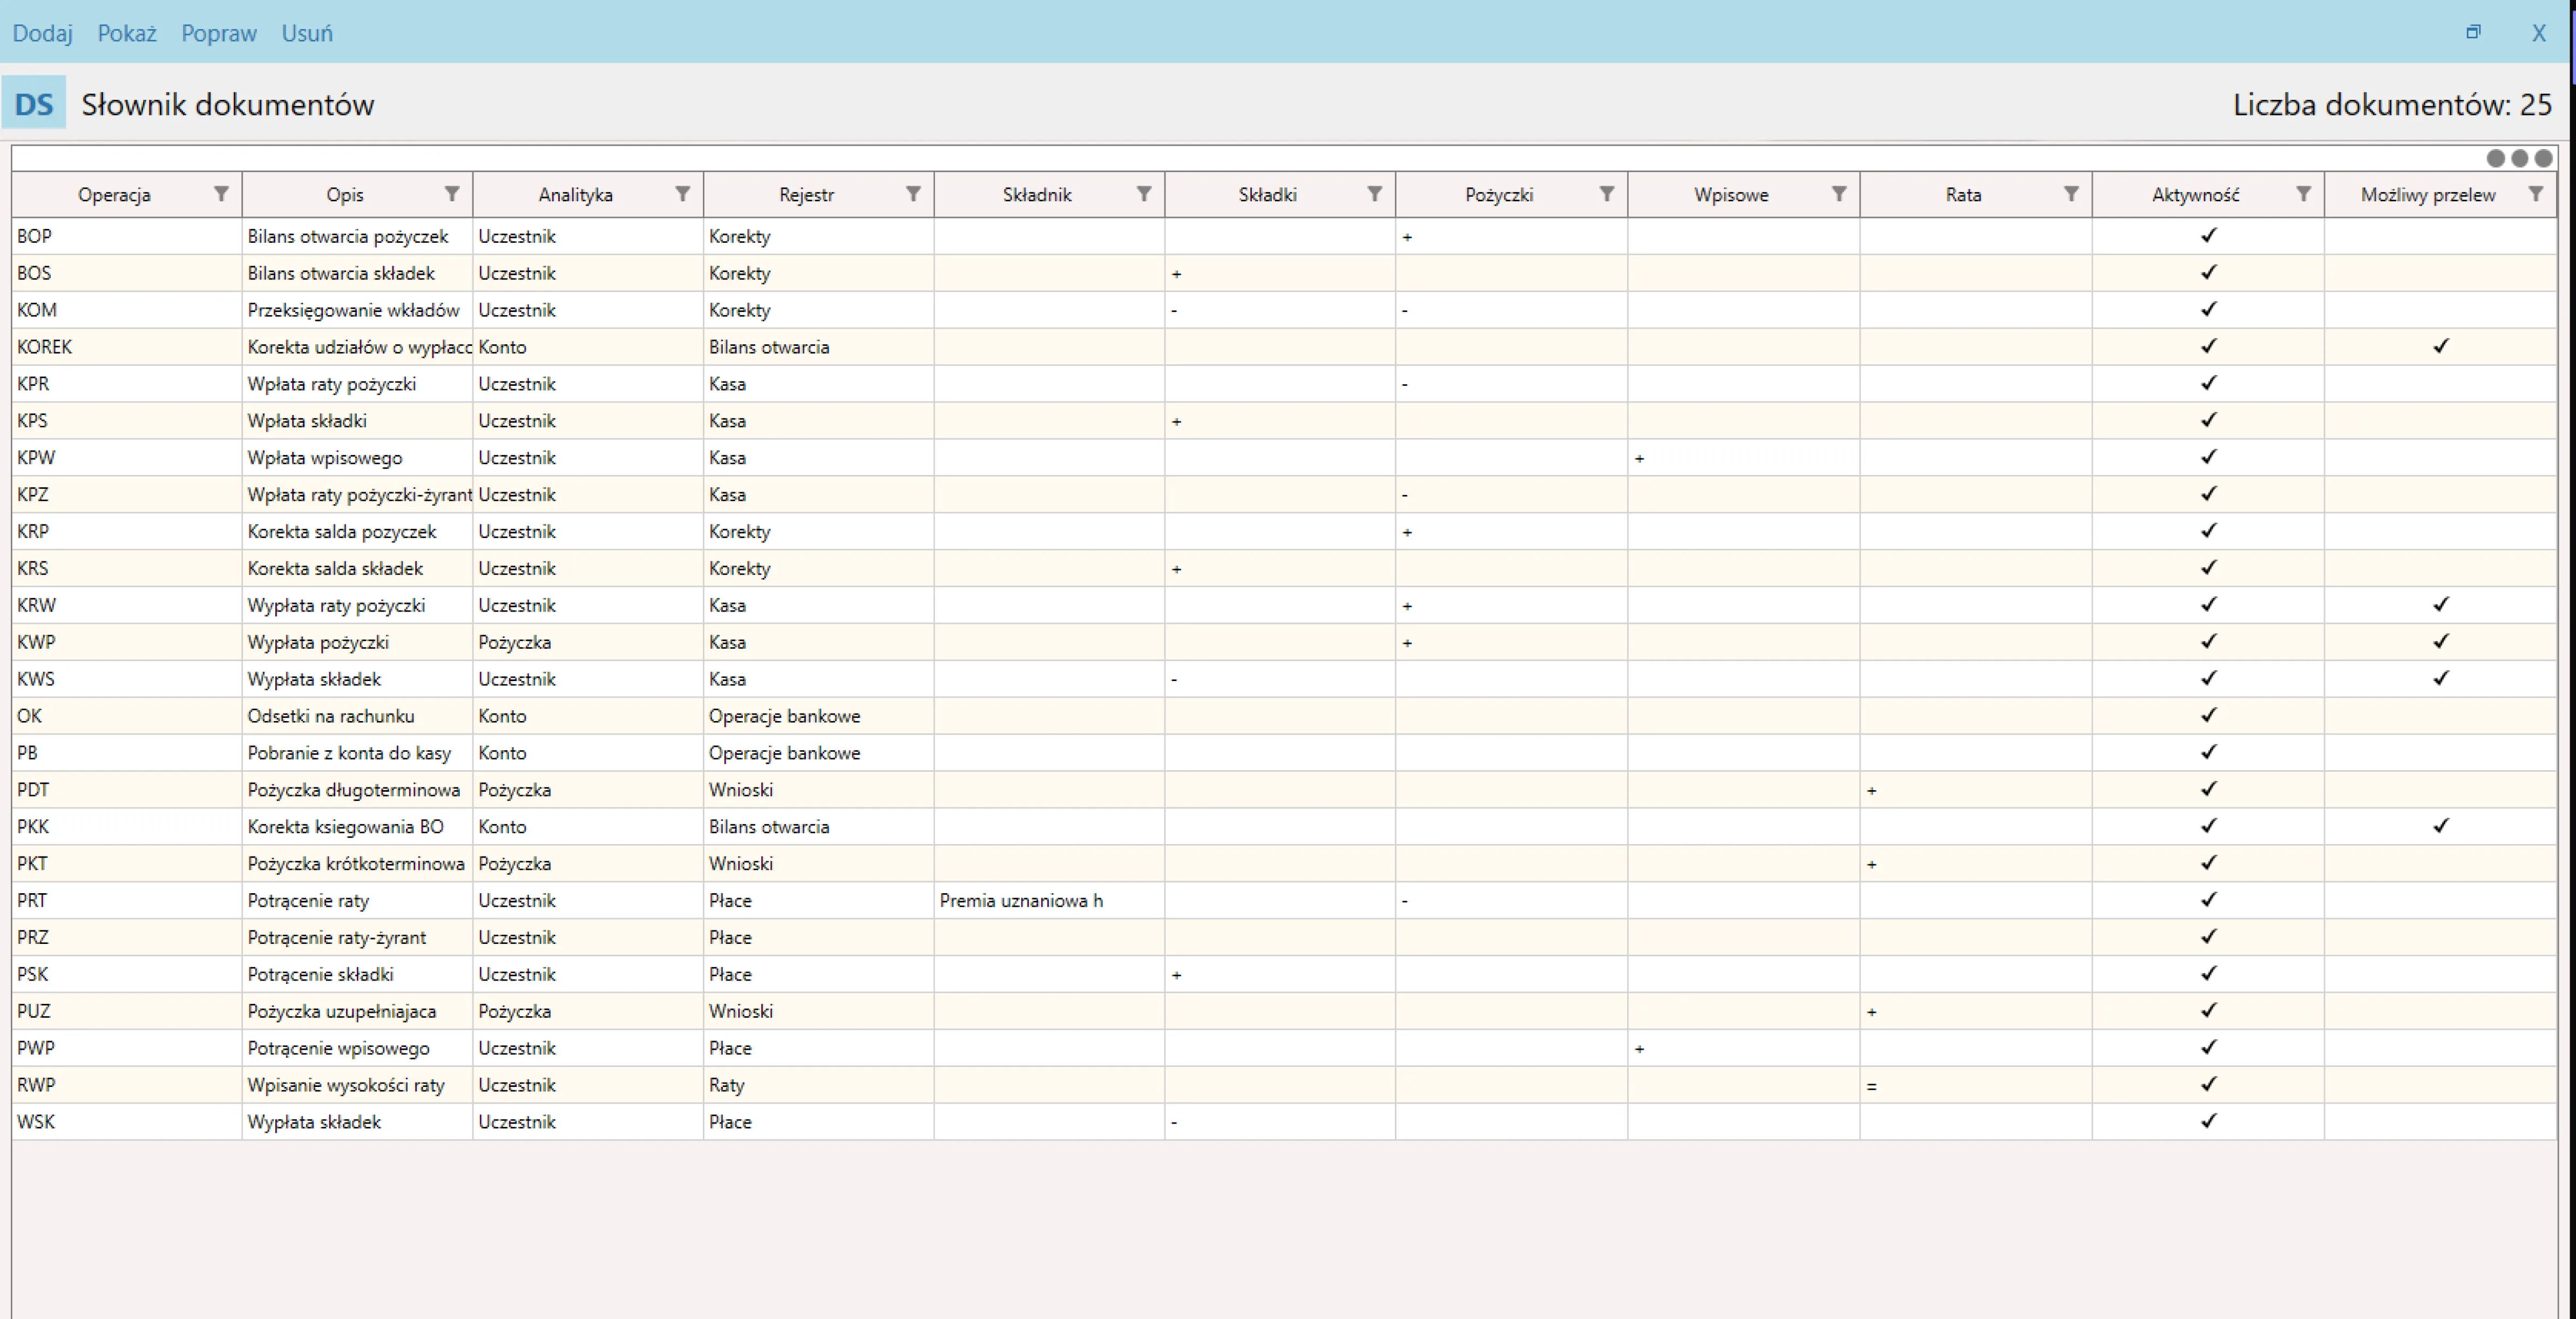The height and width of the screenshot is (1319, 2576).
Task: Open filter for Rejestr column
Action: click(913, 194)
